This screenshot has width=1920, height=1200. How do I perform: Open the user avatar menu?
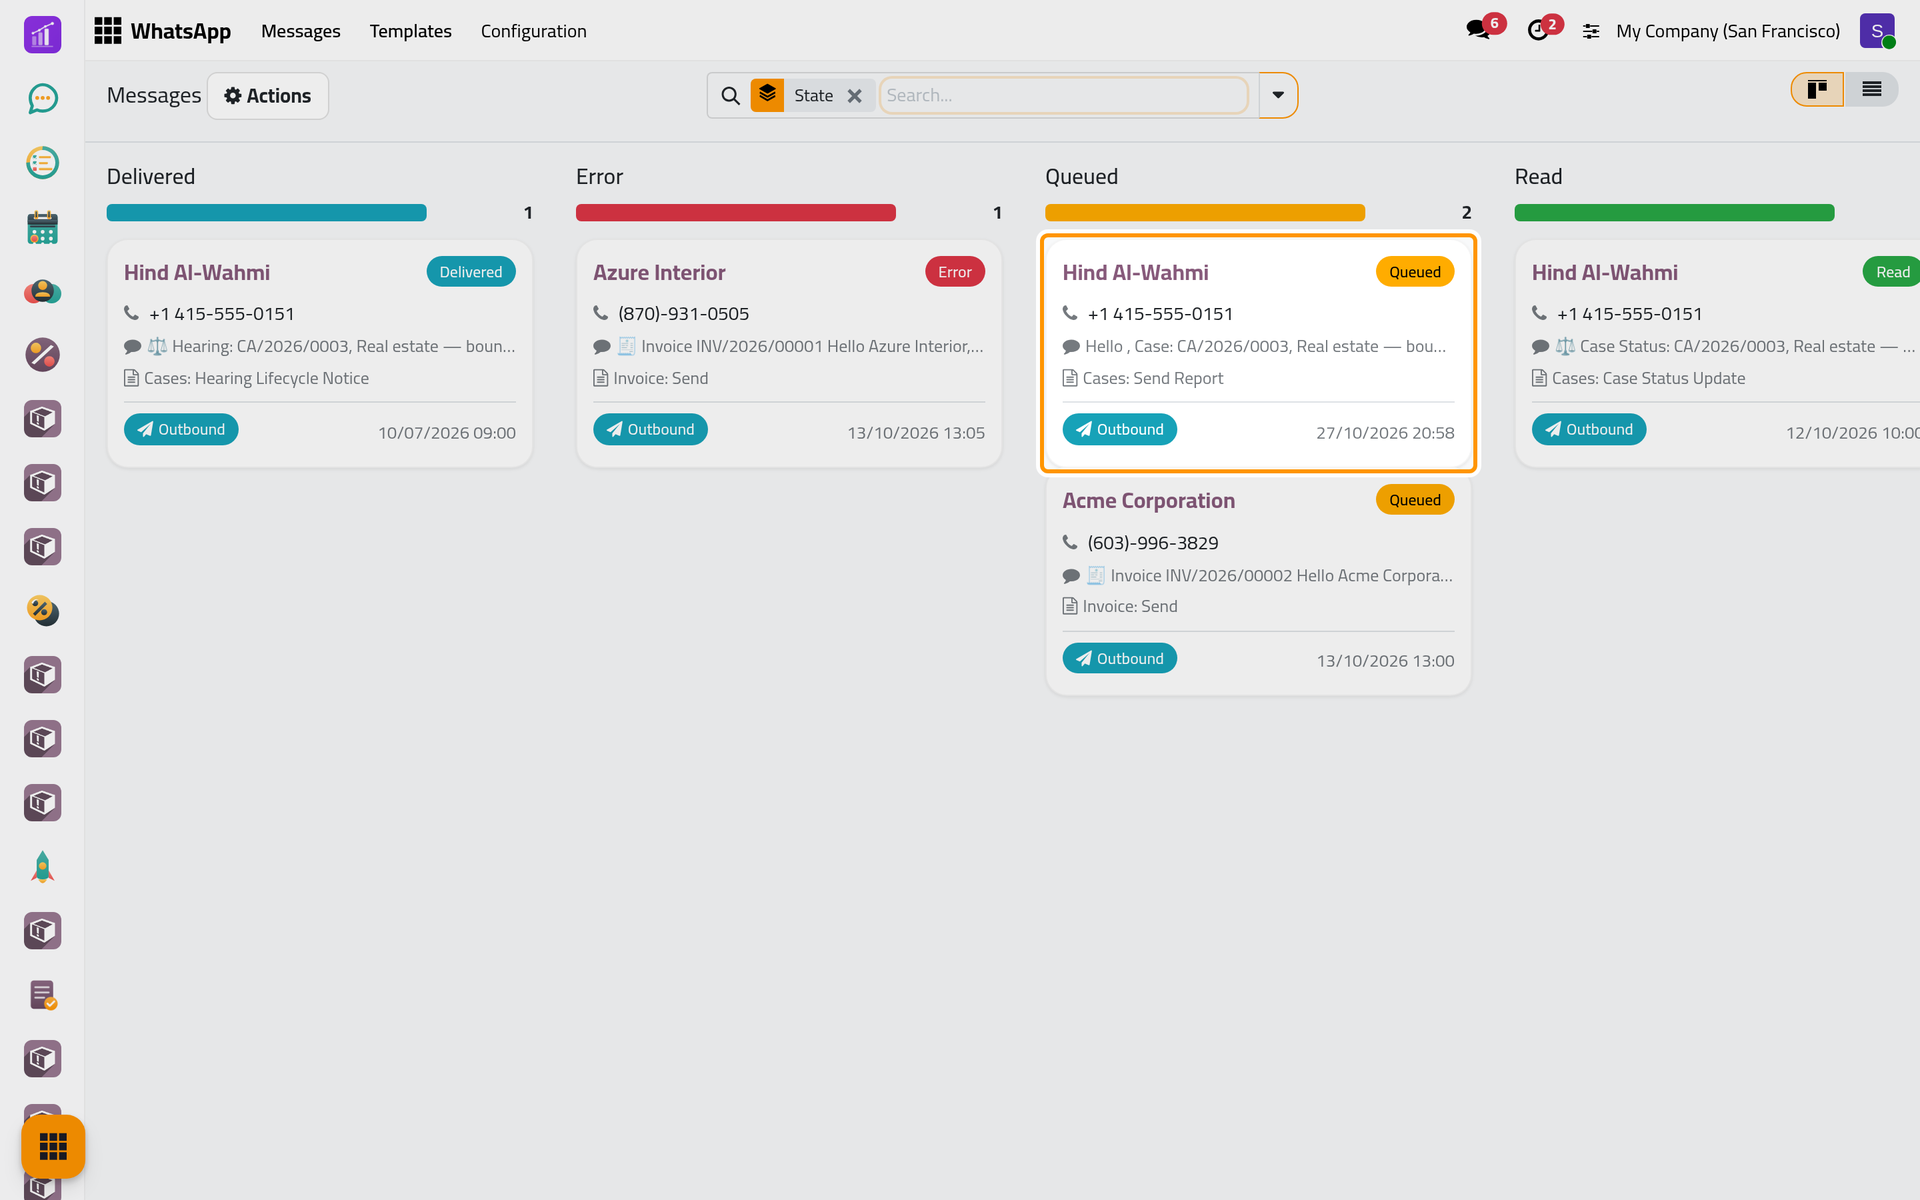pyautogui.click(x=1877, y=31)
